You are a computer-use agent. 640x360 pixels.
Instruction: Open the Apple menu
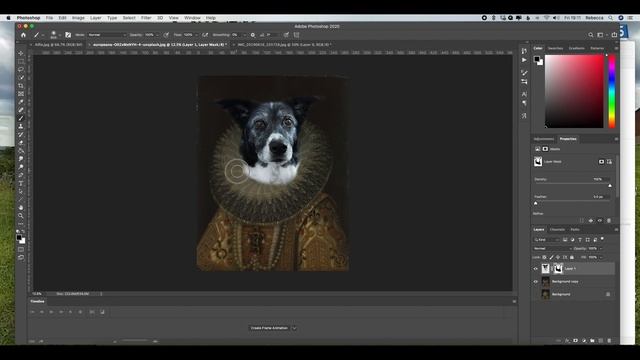click(8, 18)
